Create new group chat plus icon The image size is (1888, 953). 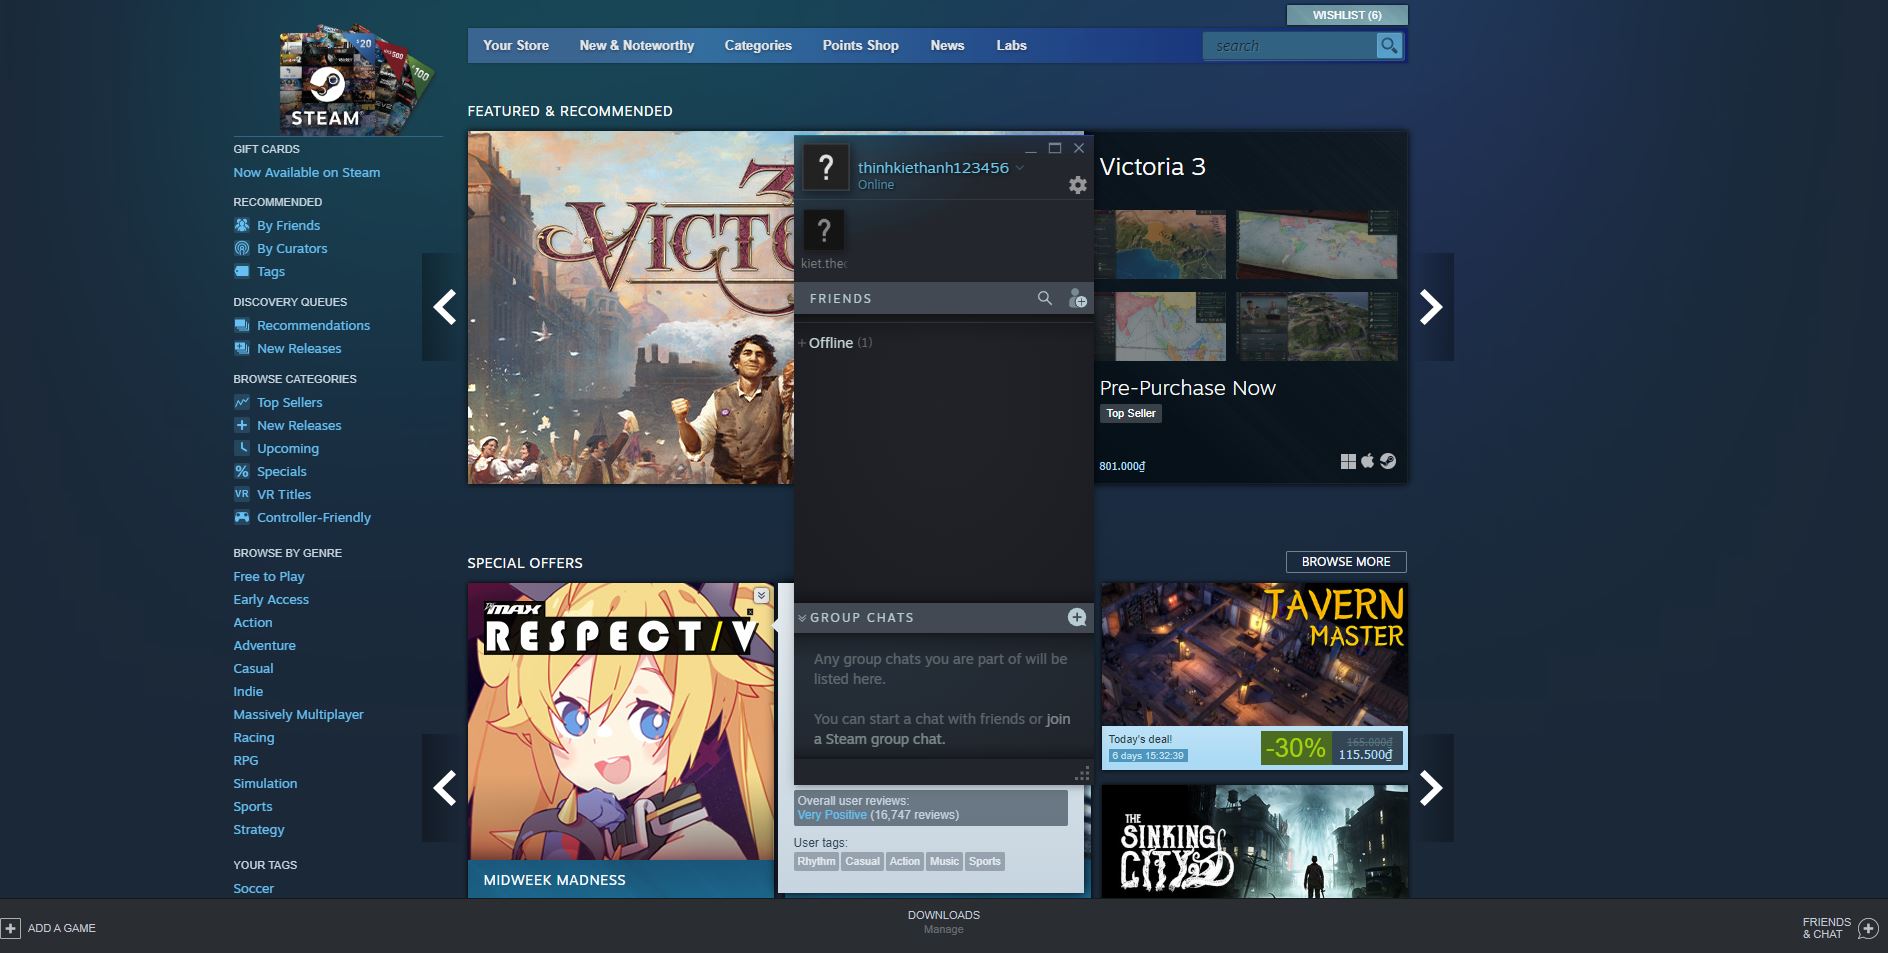(1076, 617)
